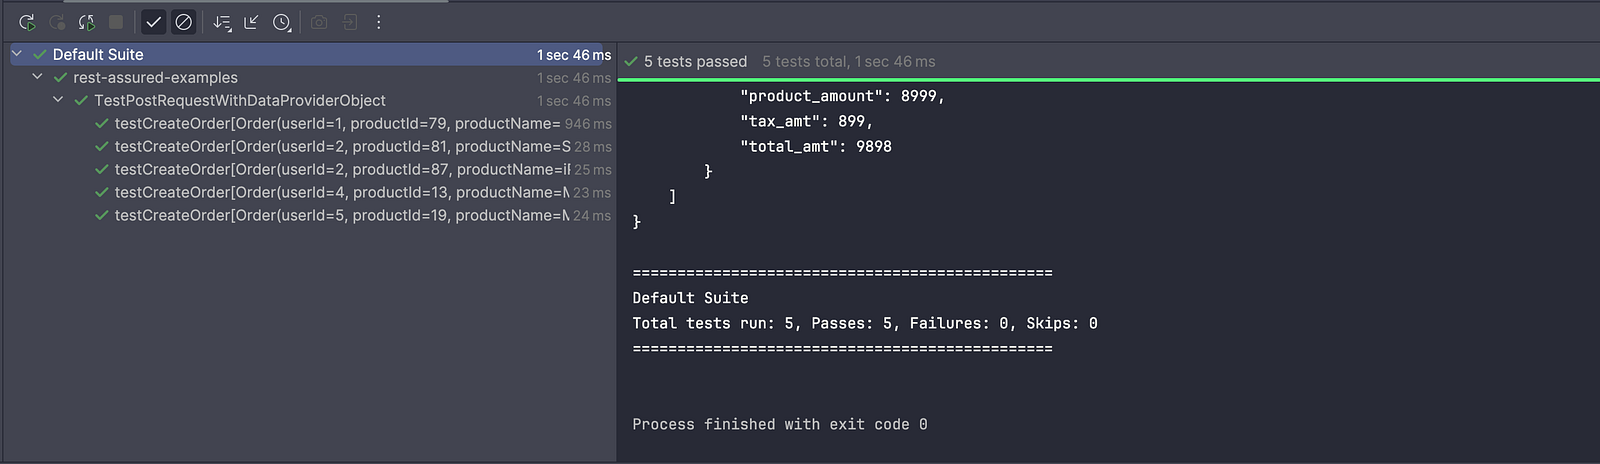This screenshot has height=464, width=1600.
Task: Collapse the rest-assured-examples node
Action: 38,77
